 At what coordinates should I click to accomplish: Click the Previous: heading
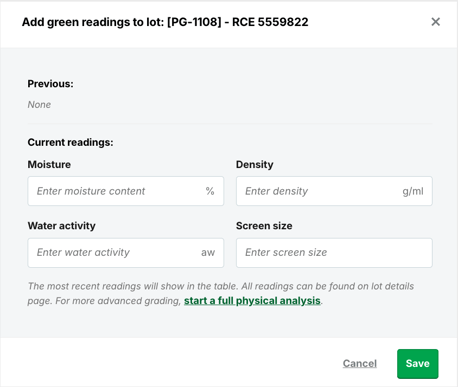(50, 84)
